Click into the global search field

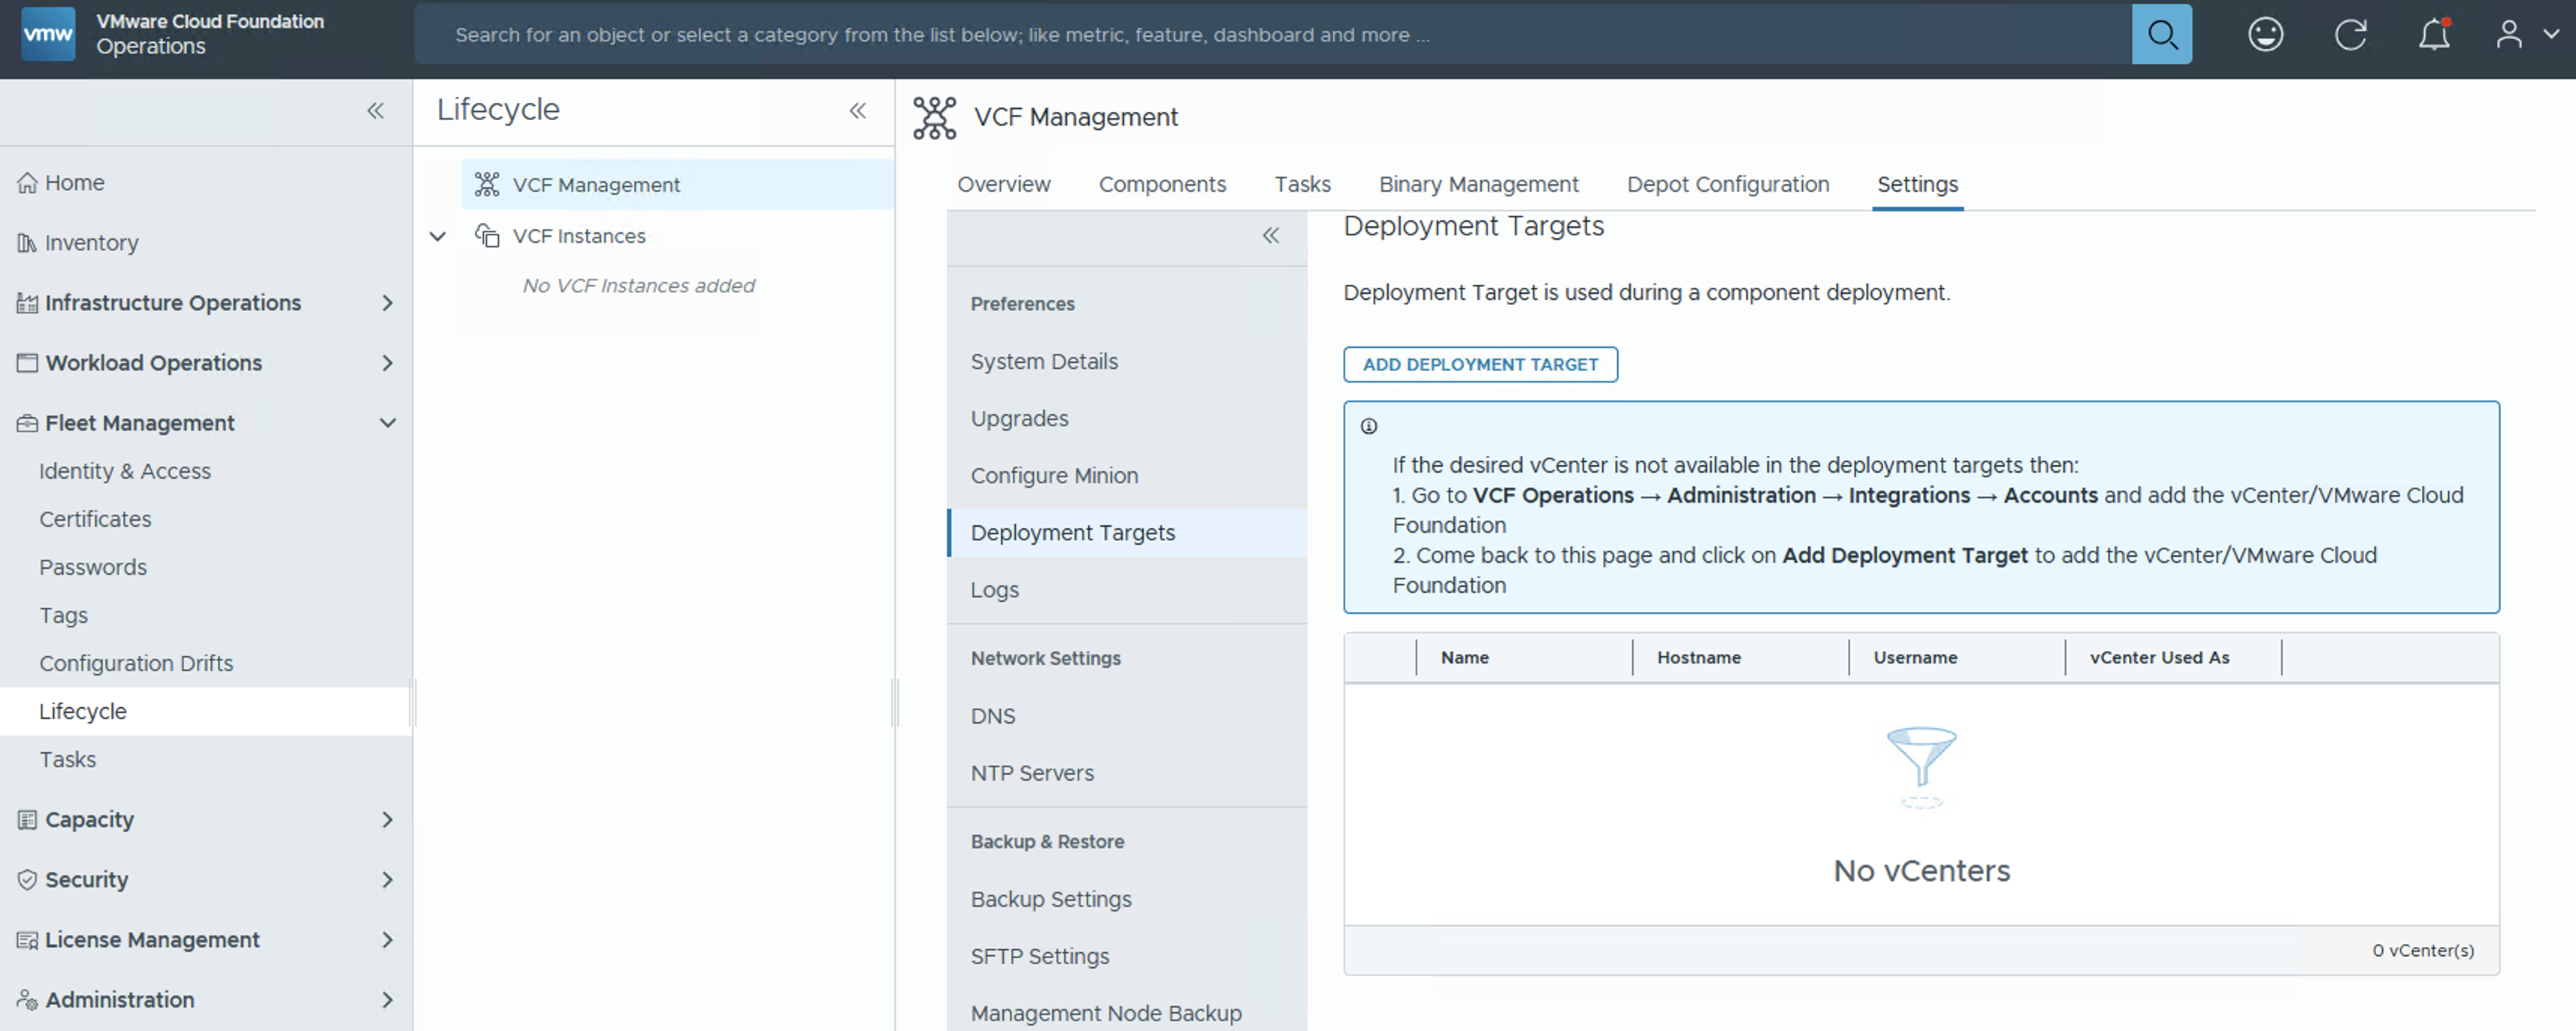1270,35
